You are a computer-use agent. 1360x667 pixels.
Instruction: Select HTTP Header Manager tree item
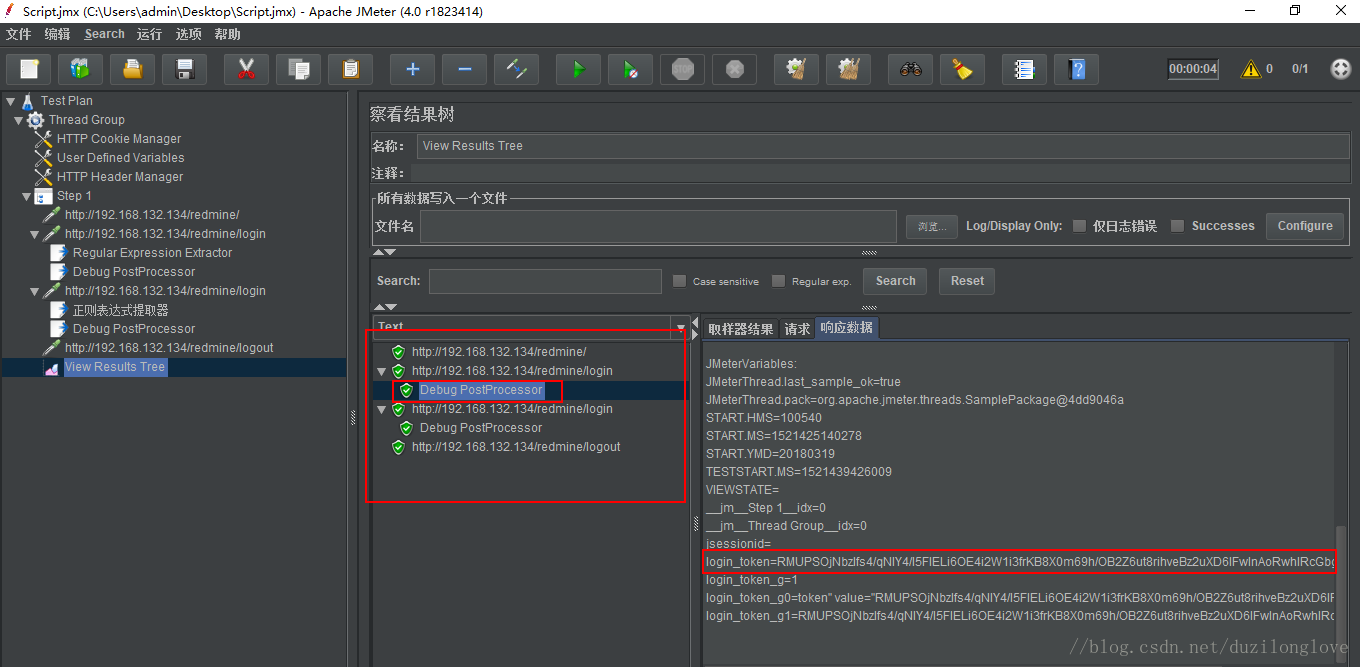pyautogui.click(x=120, y=177)
